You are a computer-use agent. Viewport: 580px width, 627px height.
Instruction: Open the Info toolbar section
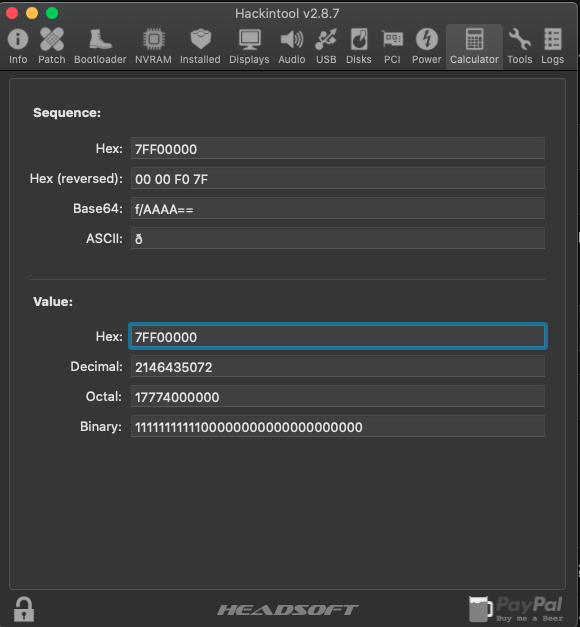[18, 46]
